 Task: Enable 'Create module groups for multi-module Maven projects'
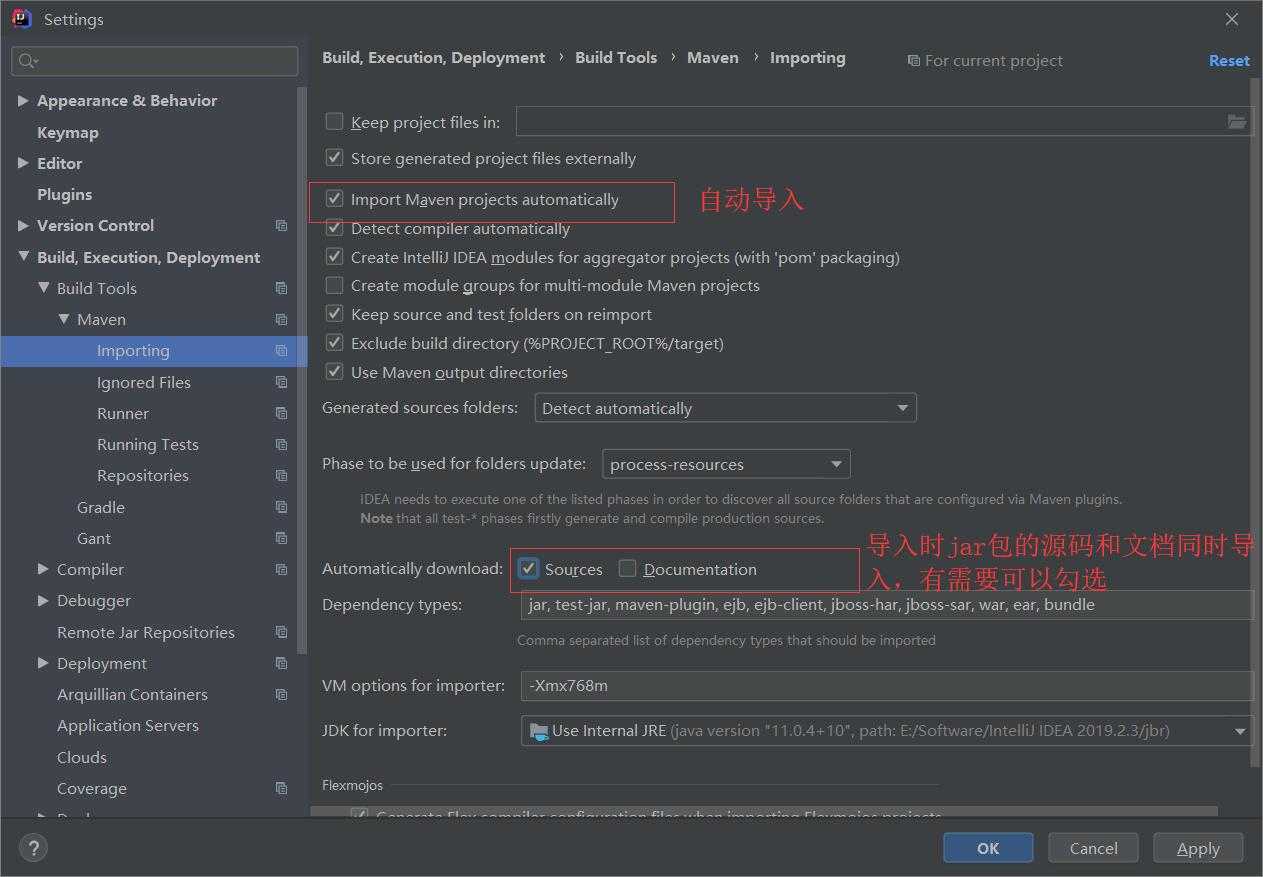pyautogui.click(x=335, y=285)
